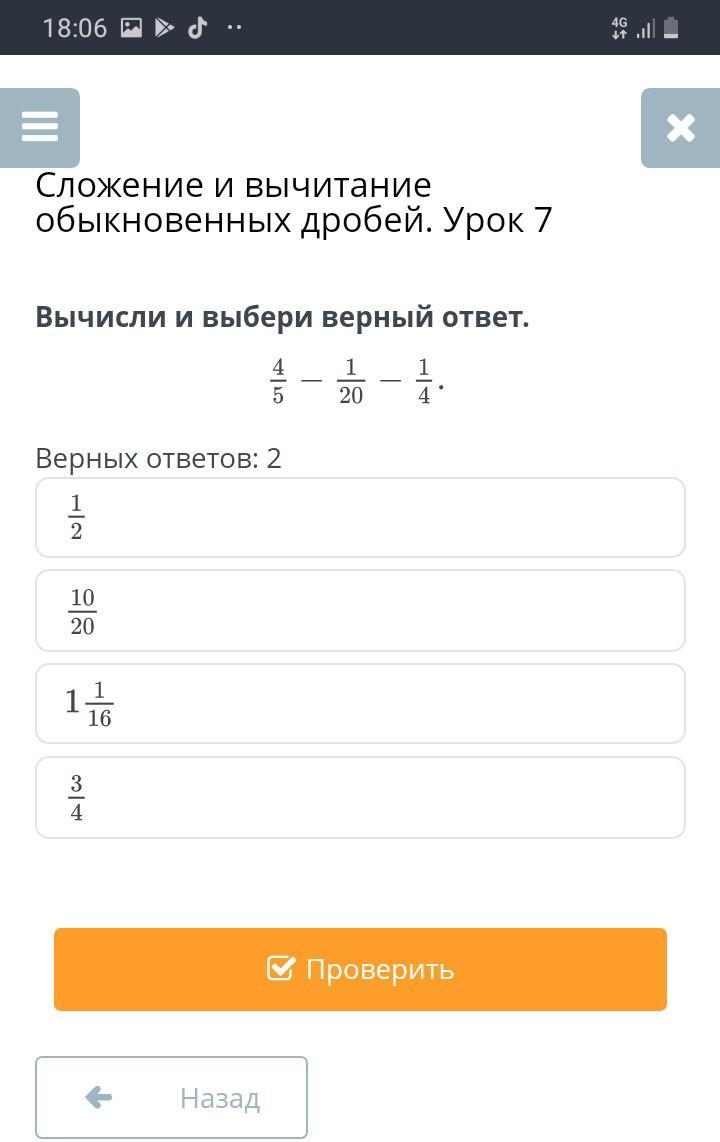Select answer option 3/4

point(360,797)
